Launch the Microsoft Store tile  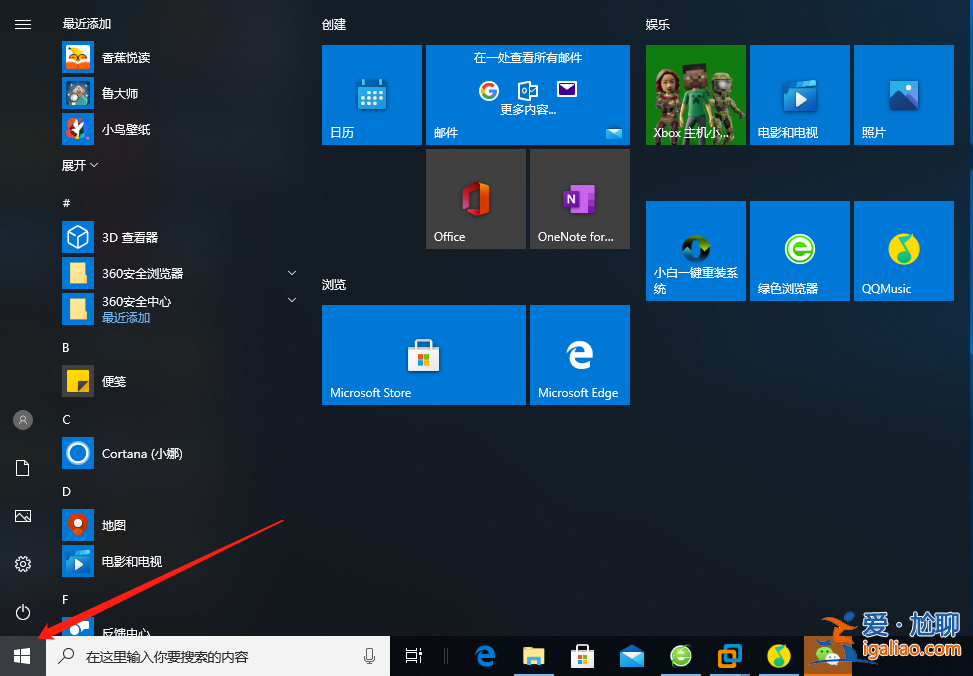(x=423, y=355)
